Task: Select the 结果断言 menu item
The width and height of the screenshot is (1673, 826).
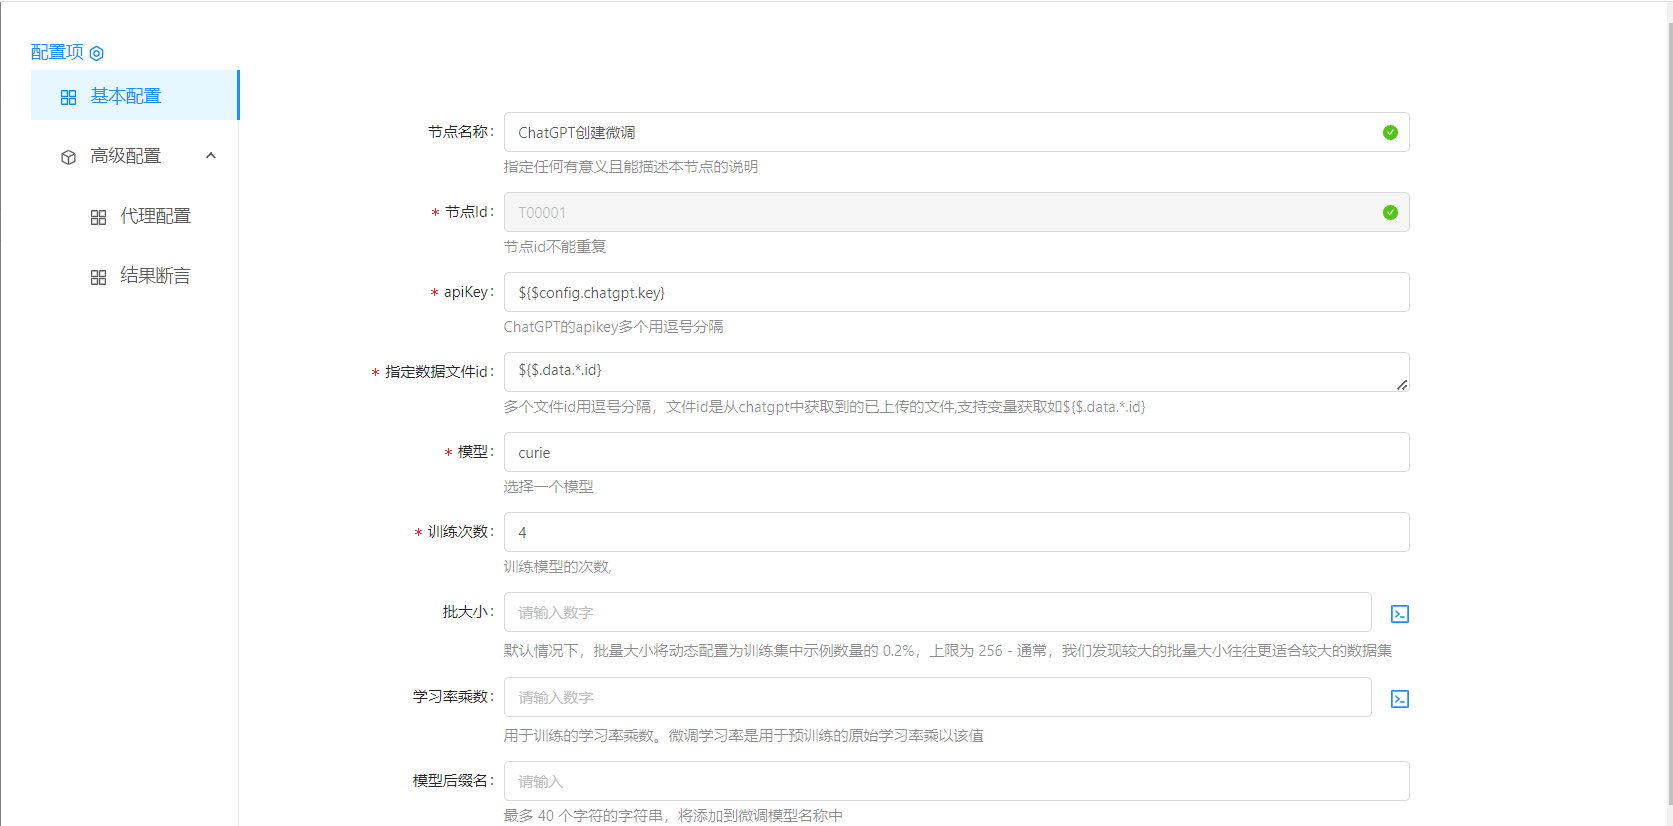Action: pos(155,276)
